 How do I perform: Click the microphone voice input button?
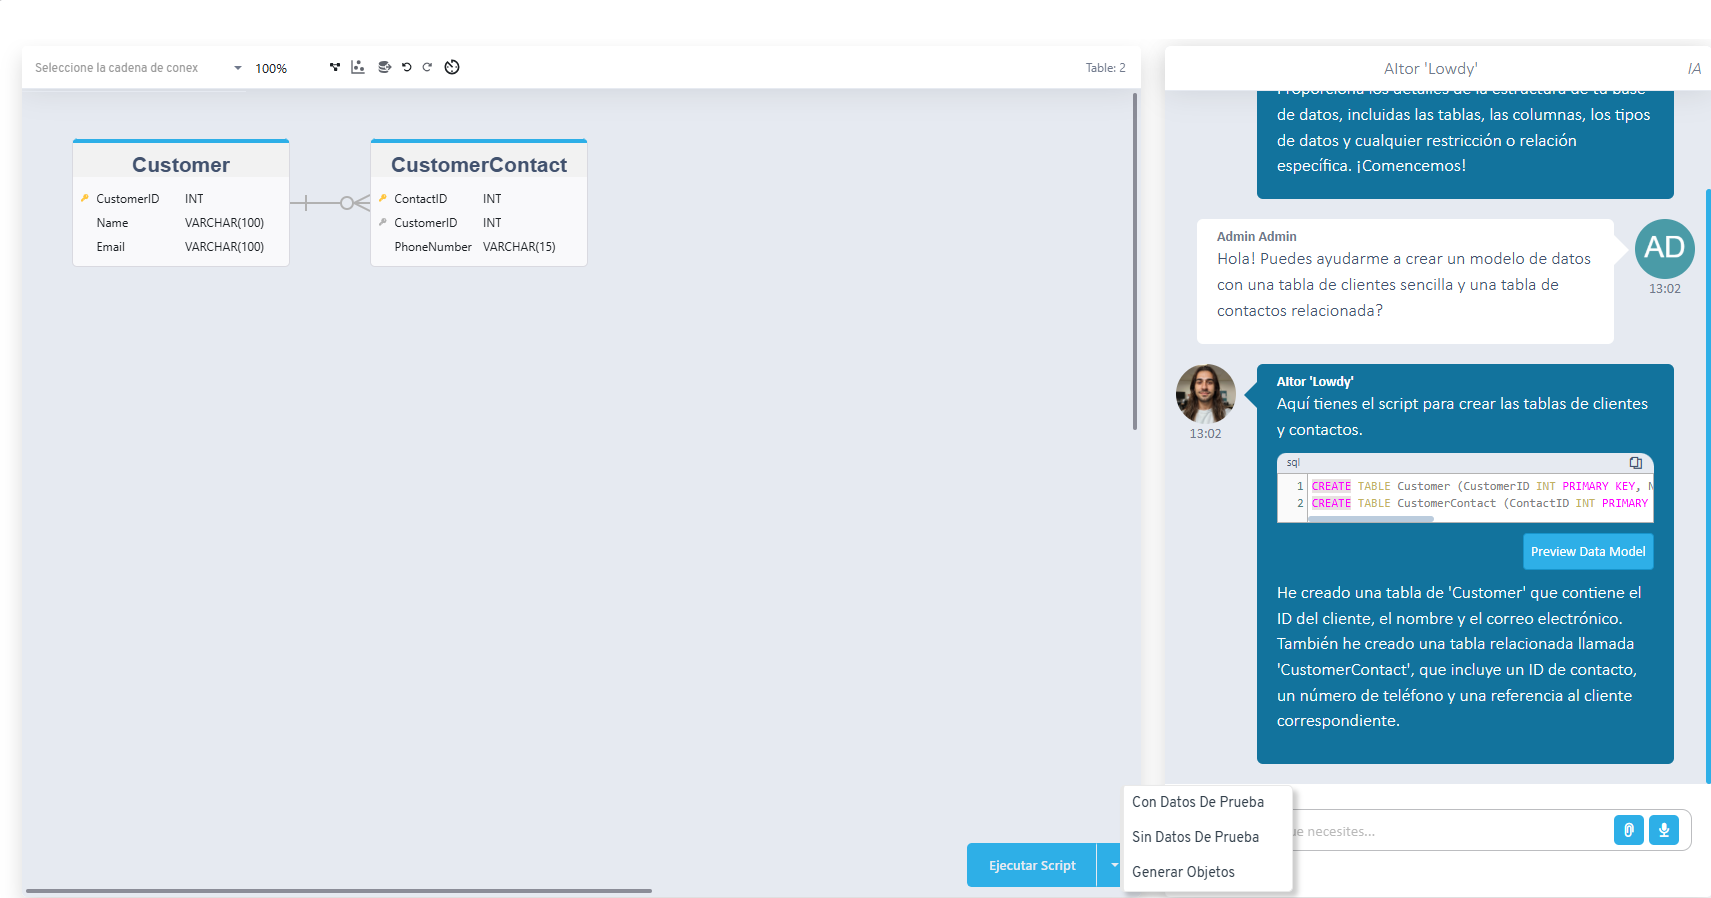[1664, 830]
